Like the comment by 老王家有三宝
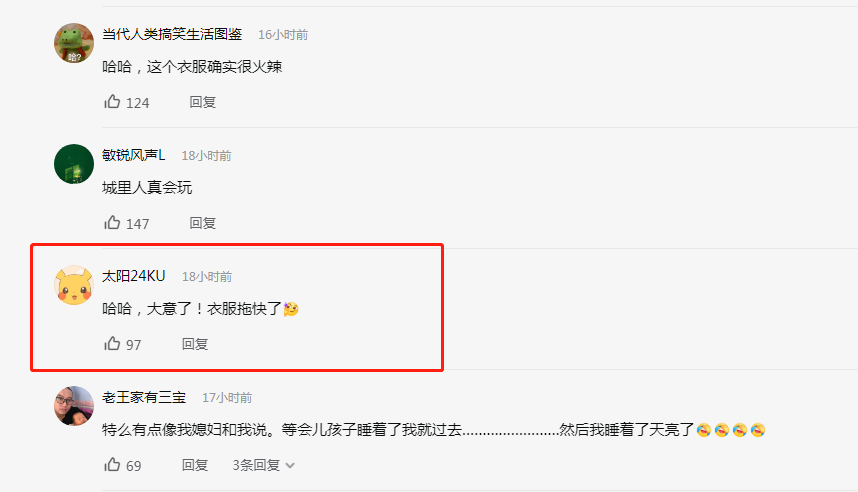858x492 pixels. (112, 465)
